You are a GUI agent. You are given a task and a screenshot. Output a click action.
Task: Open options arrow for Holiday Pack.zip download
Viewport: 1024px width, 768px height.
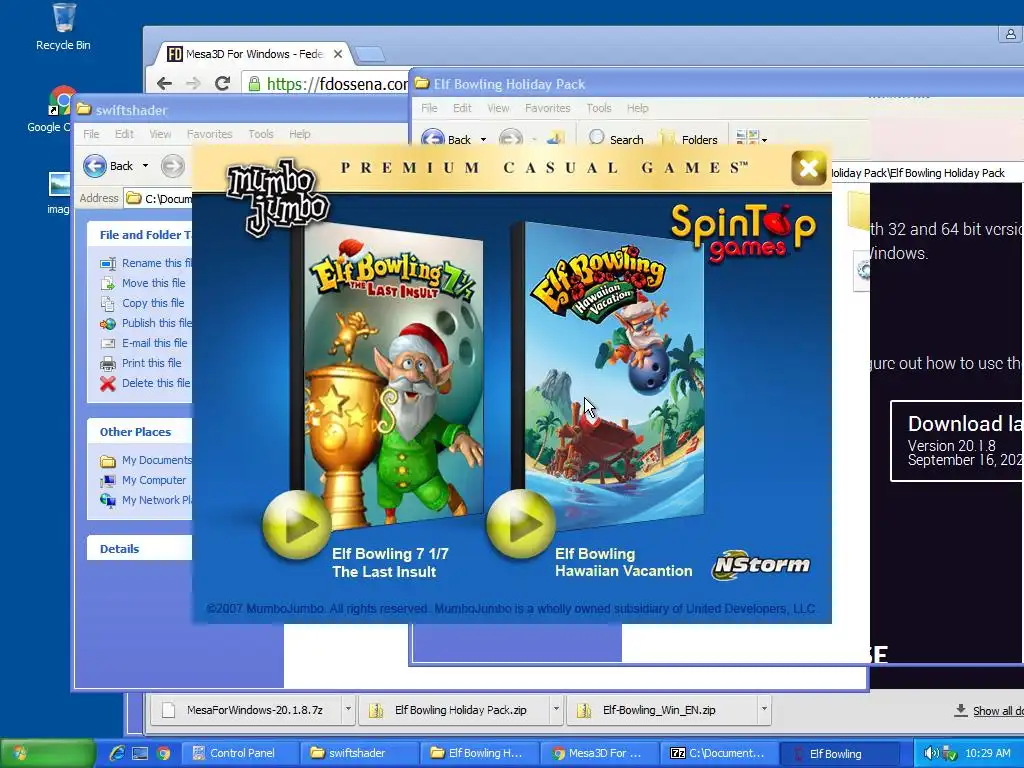[x=556, y=710]
